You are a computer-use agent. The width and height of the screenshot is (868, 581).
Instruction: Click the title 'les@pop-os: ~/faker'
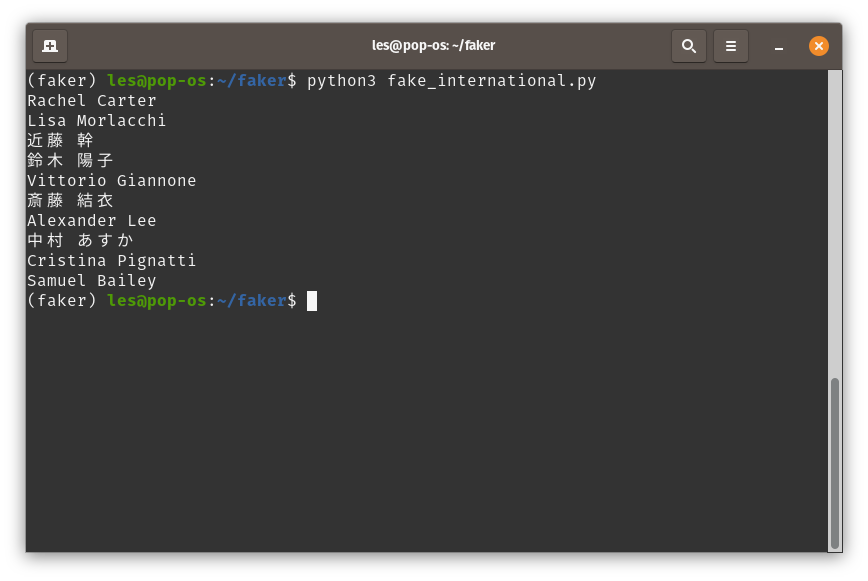pyautogui.click(x=434, y=45)
